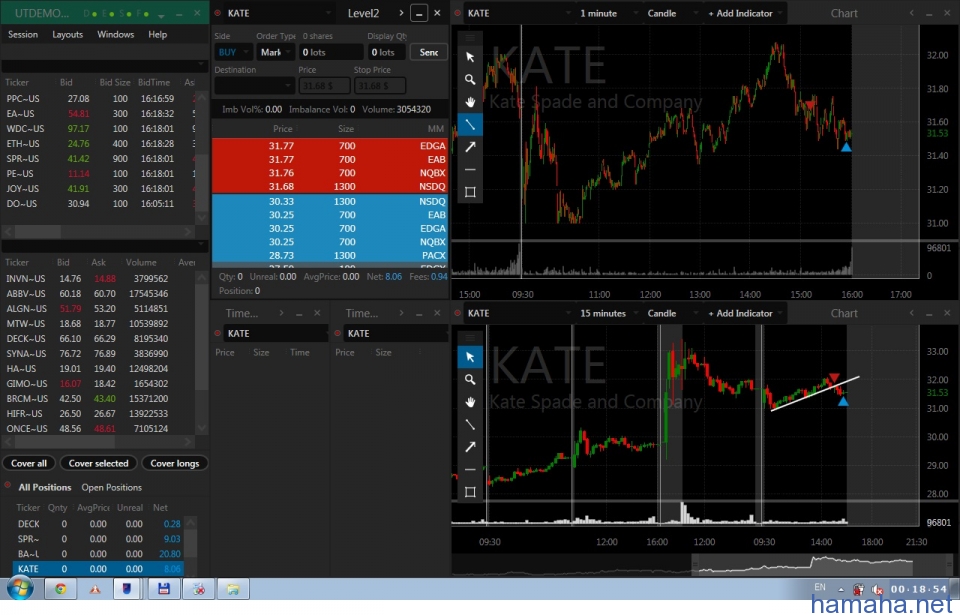Select the arrow drawing tool in the 15 minutes chart
Viewport: 960px width, 615px height.
pyautogui.click(x=470, y=447)
